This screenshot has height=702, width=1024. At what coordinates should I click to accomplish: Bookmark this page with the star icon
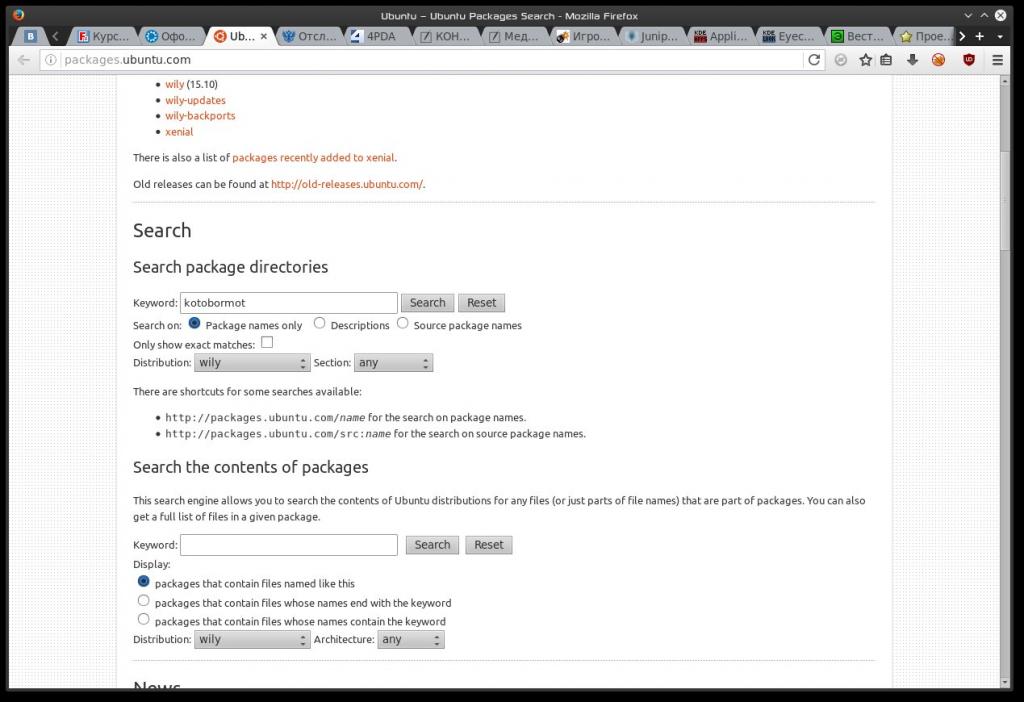click(x=865, y=60)
